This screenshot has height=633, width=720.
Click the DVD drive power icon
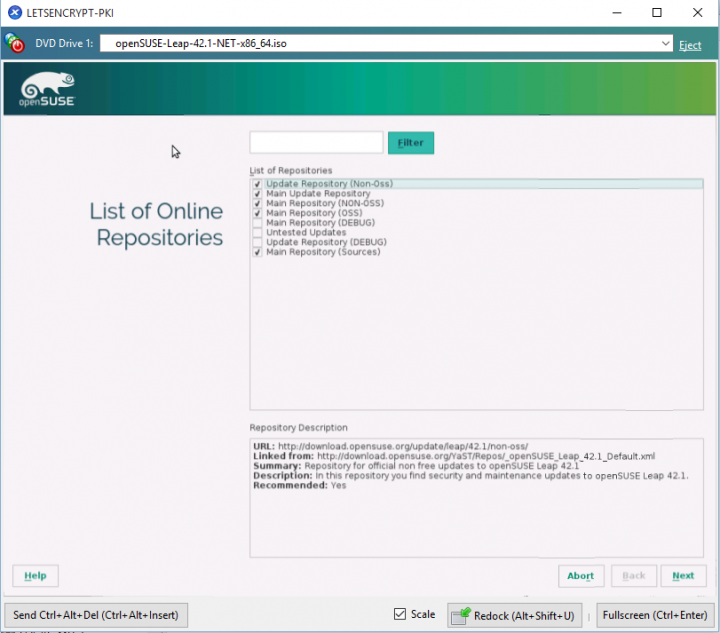15,44
